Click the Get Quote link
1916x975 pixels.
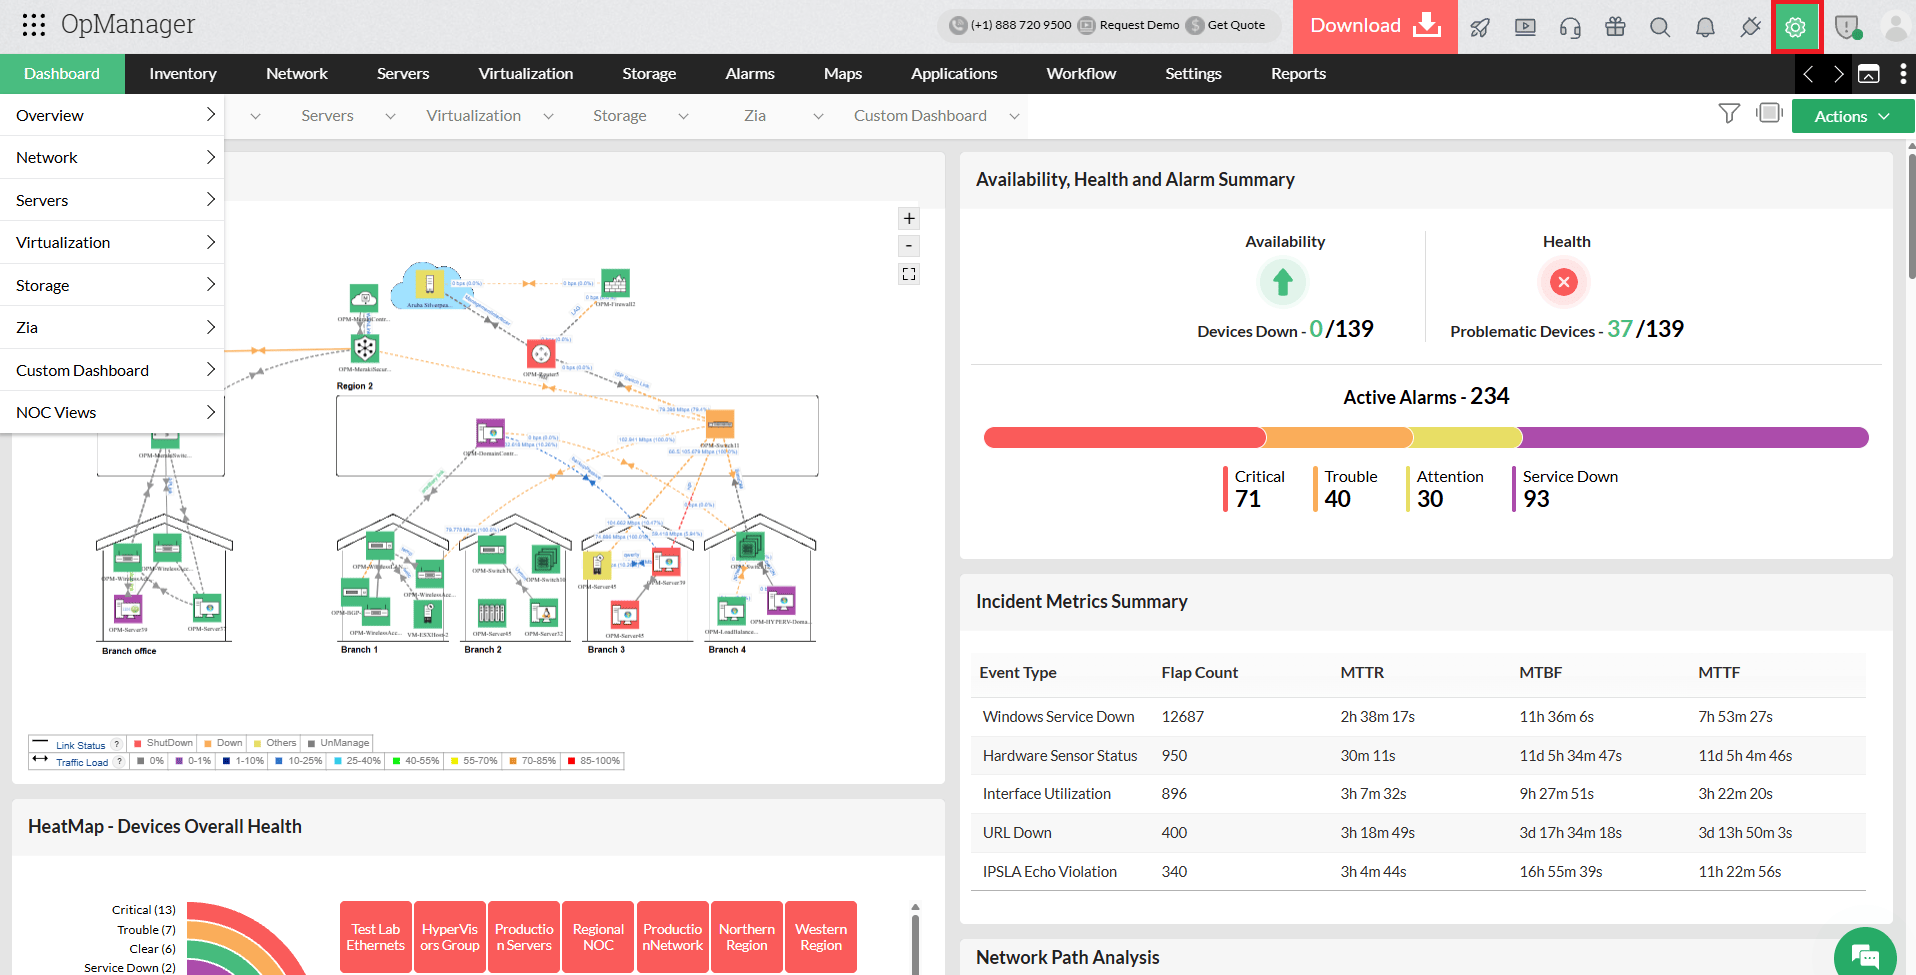pos(1226,25)
